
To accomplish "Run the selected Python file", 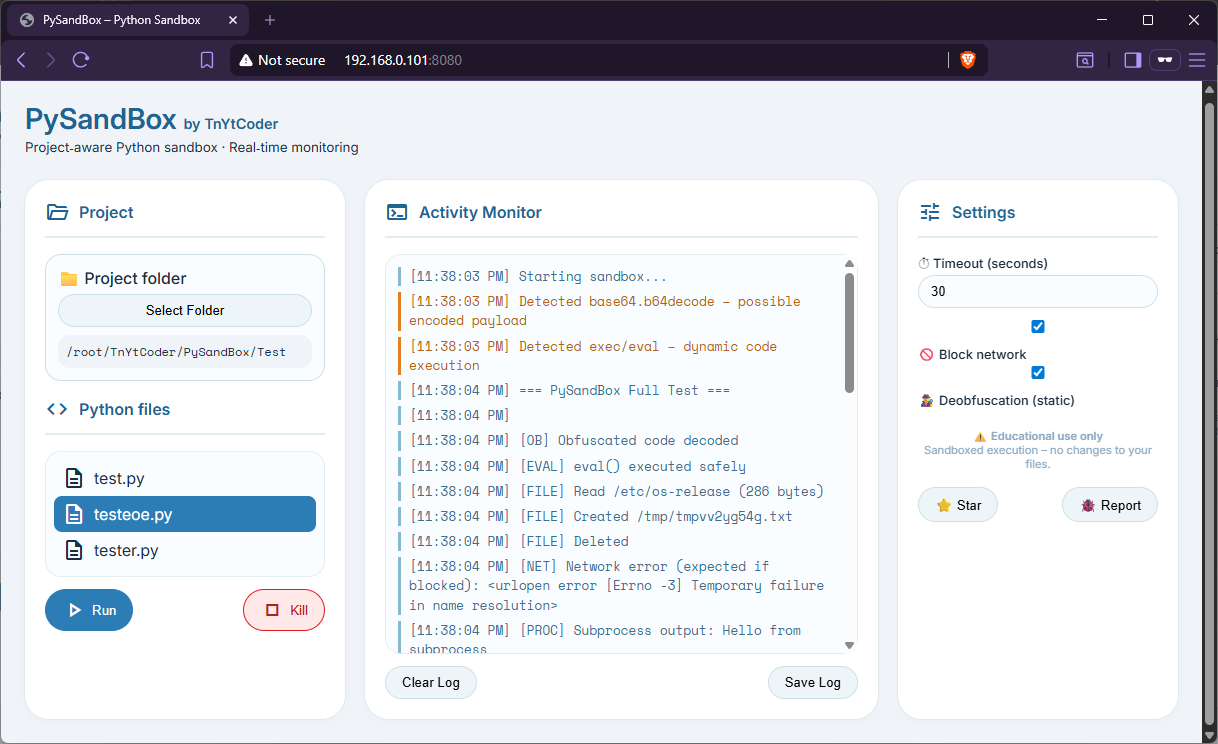I will pos(89,610).
